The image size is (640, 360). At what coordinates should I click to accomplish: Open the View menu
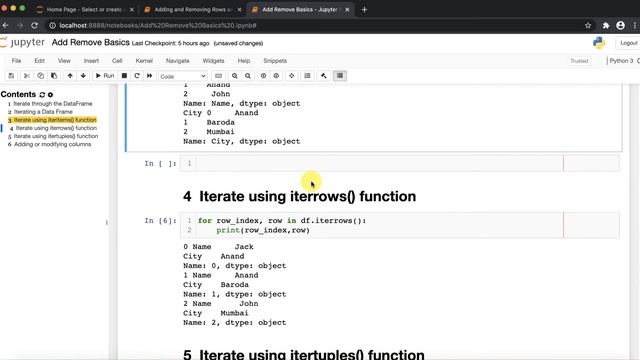[64, 61]
